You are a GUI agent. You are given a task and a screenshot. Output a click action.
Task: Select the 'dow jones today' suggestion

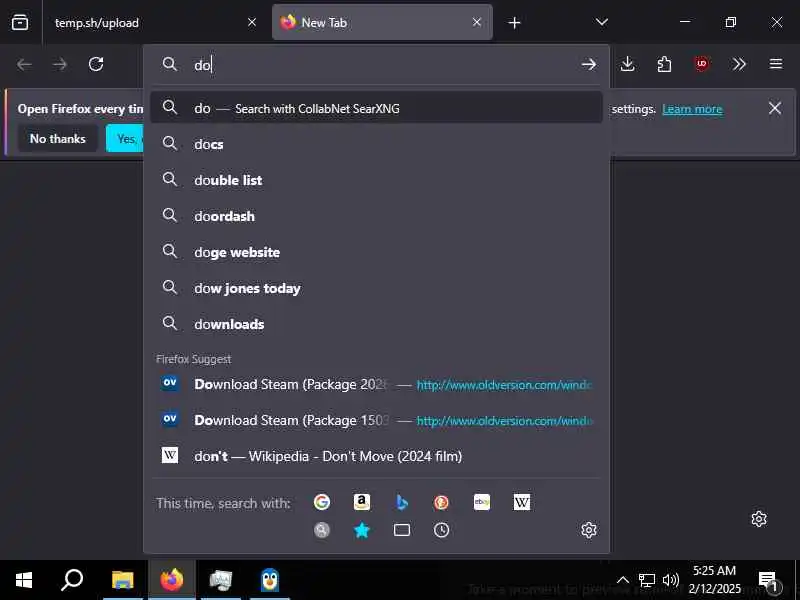coord(377,288)
